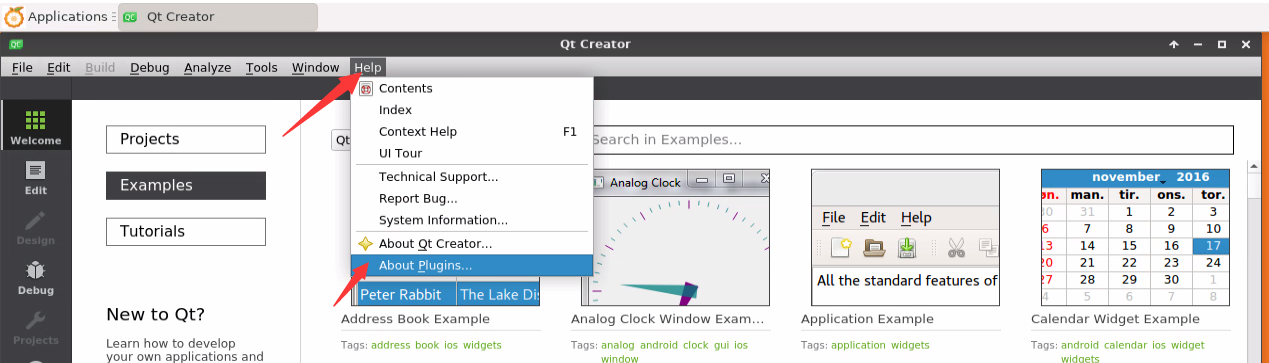Click the Applications menu icon in taskbar
This screenshot has height=363, width=1269.
point(13,16)
